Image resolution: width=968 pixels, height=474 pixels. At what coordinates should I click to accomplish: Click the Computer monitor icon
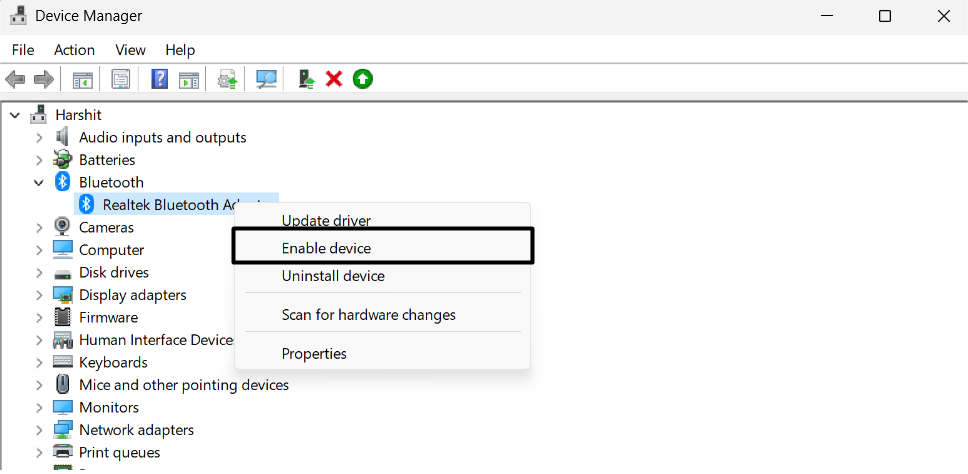[x=62, y=249]
